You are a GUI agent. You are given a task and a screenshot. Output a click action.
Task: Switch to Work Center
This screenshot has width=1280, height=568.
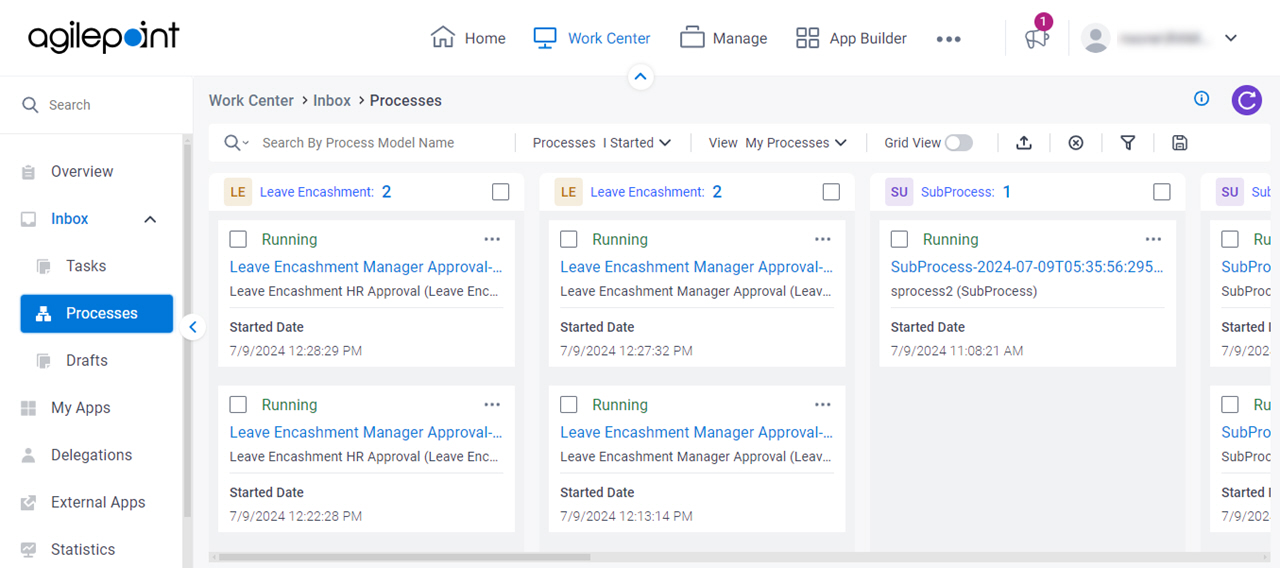[591, 38]
